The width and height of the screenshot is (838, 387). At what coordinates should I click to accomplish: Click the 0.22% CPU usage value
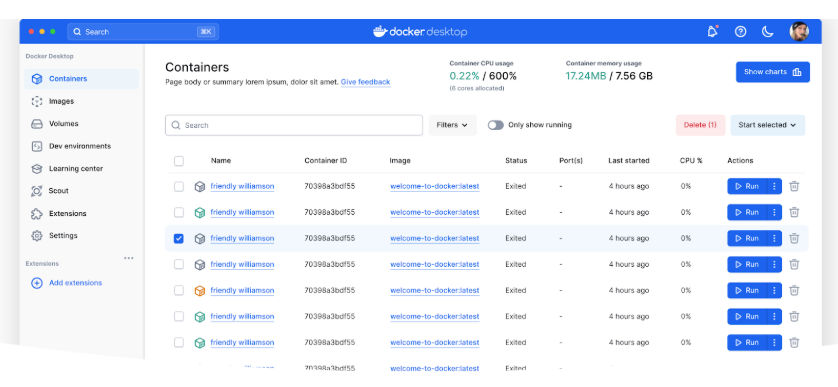tap(464, 76)
